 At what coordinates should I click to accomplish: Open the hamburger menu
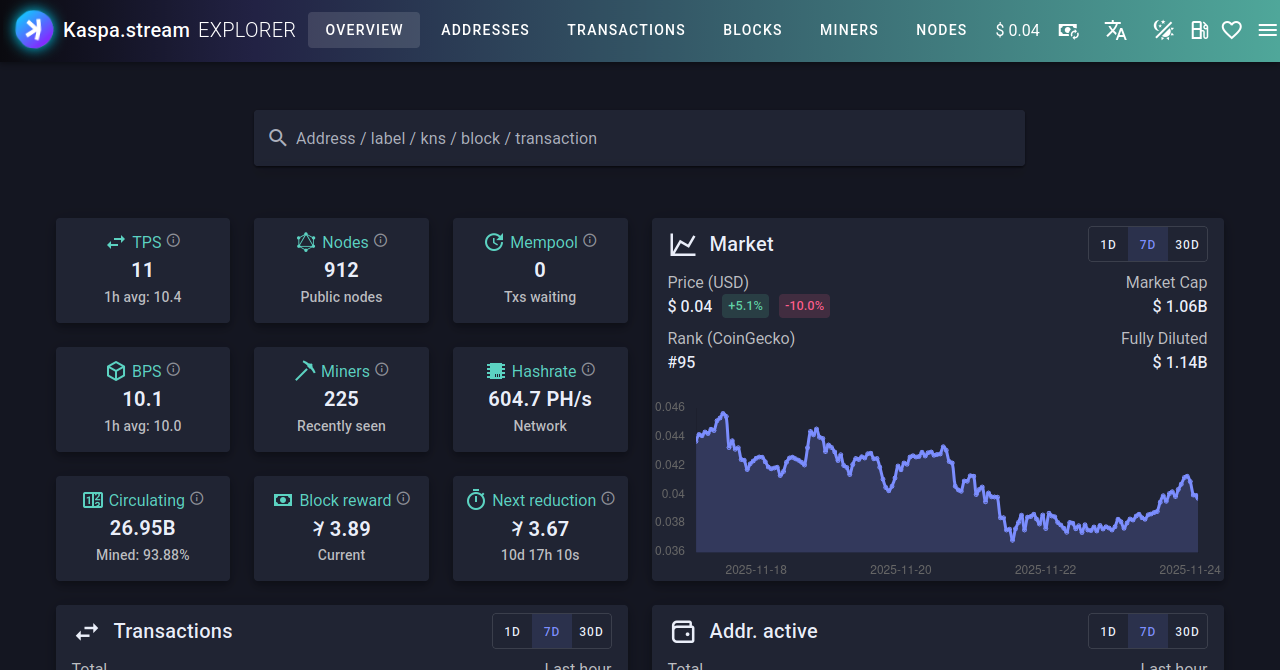pos(1267,30)
